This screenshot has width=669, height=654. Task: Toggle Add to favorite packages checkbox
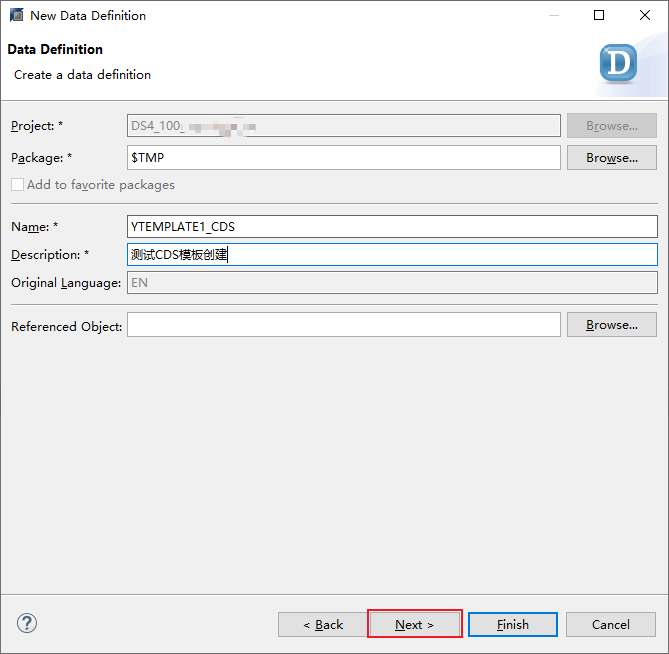(x=17, y=185)
